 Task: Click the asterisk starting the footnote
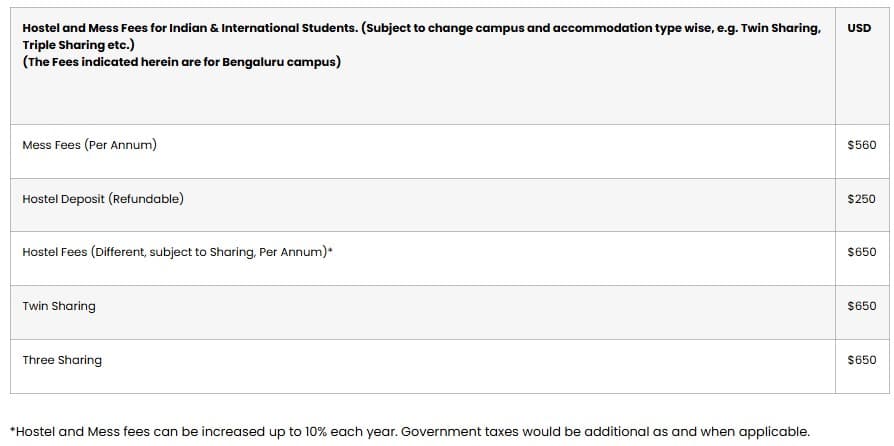(x=12, y=431)
